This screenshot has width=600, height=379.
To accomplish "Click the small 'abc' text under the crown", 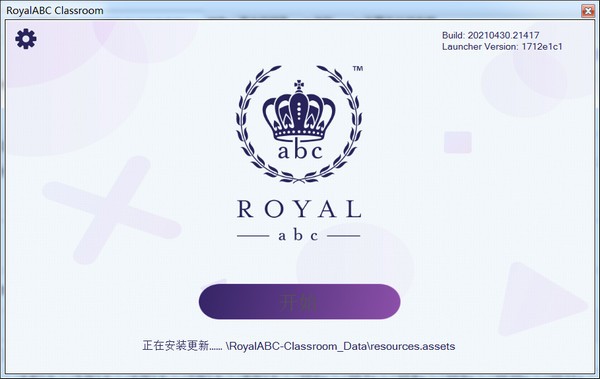I will [300, 151].
